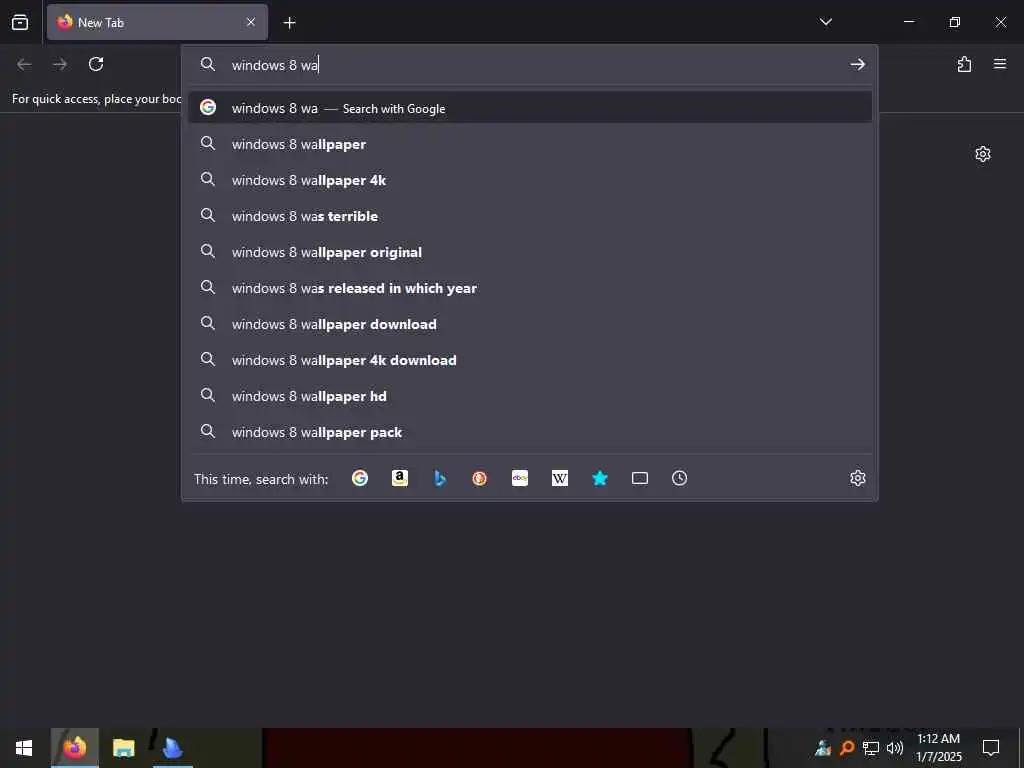Click the Go arrow in address bar

coord(857,64)
